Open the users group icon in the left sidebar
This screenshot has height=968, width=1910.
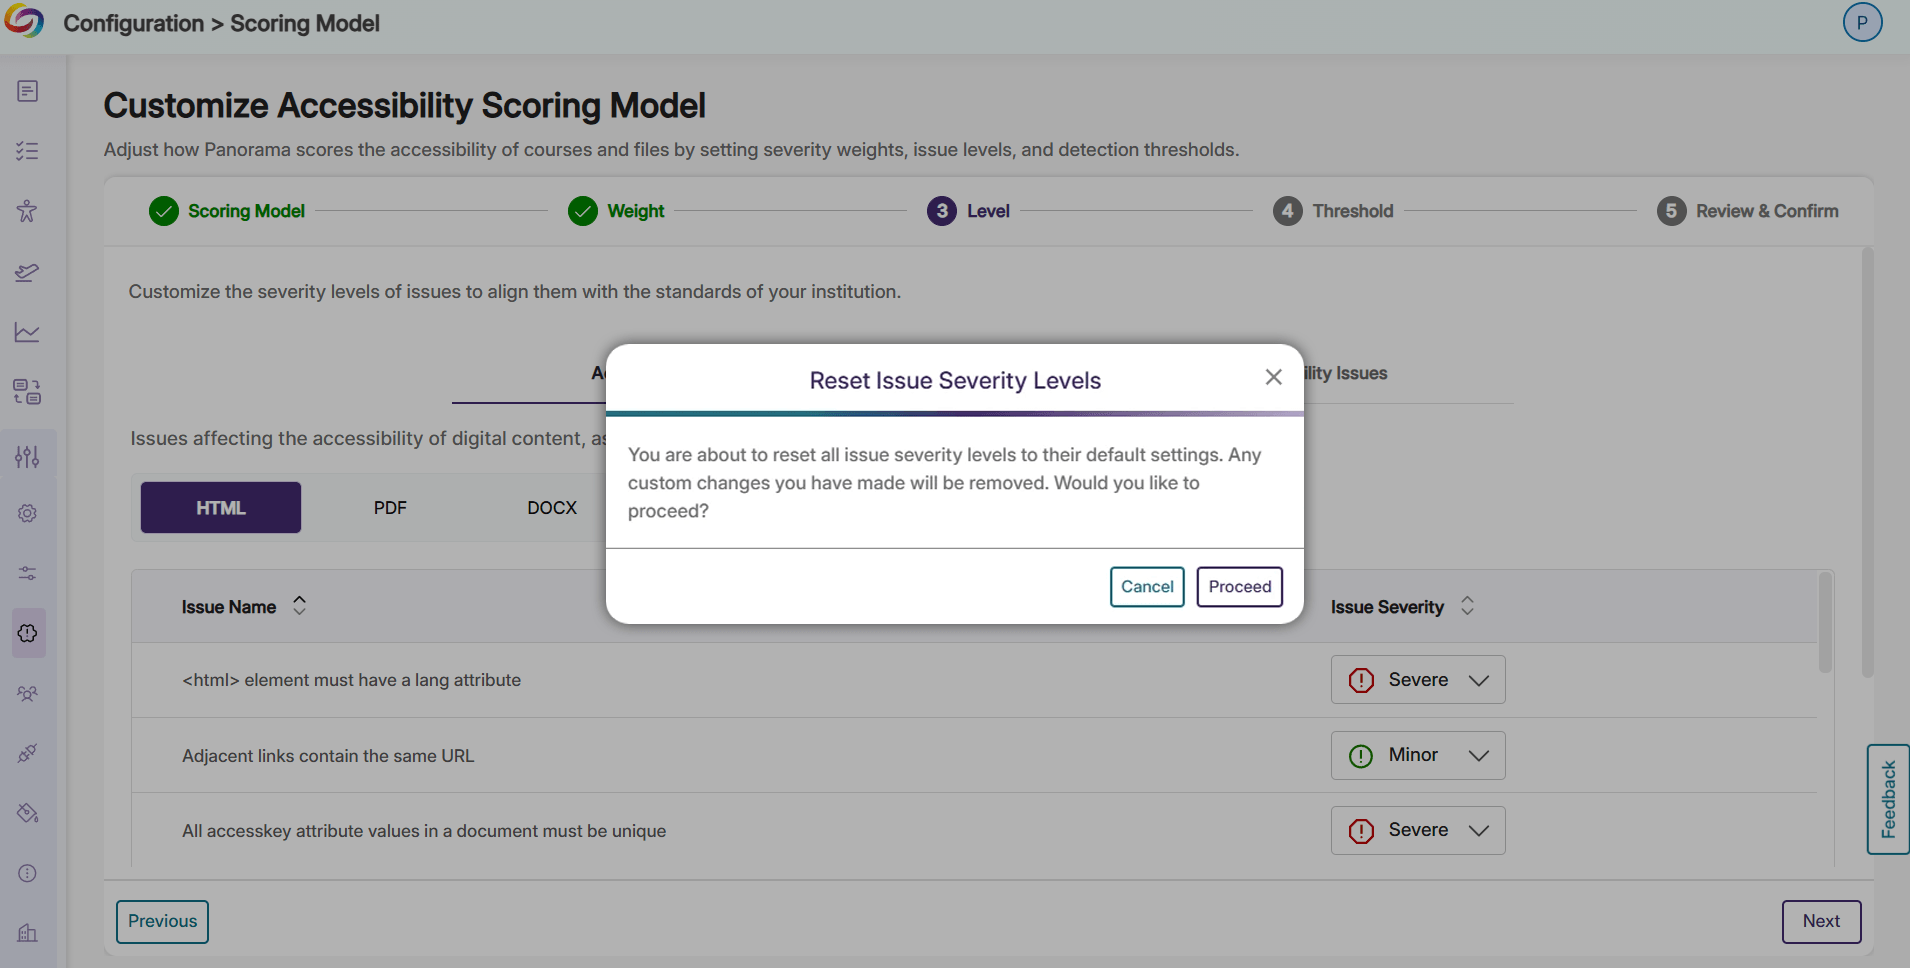point(27,693)
